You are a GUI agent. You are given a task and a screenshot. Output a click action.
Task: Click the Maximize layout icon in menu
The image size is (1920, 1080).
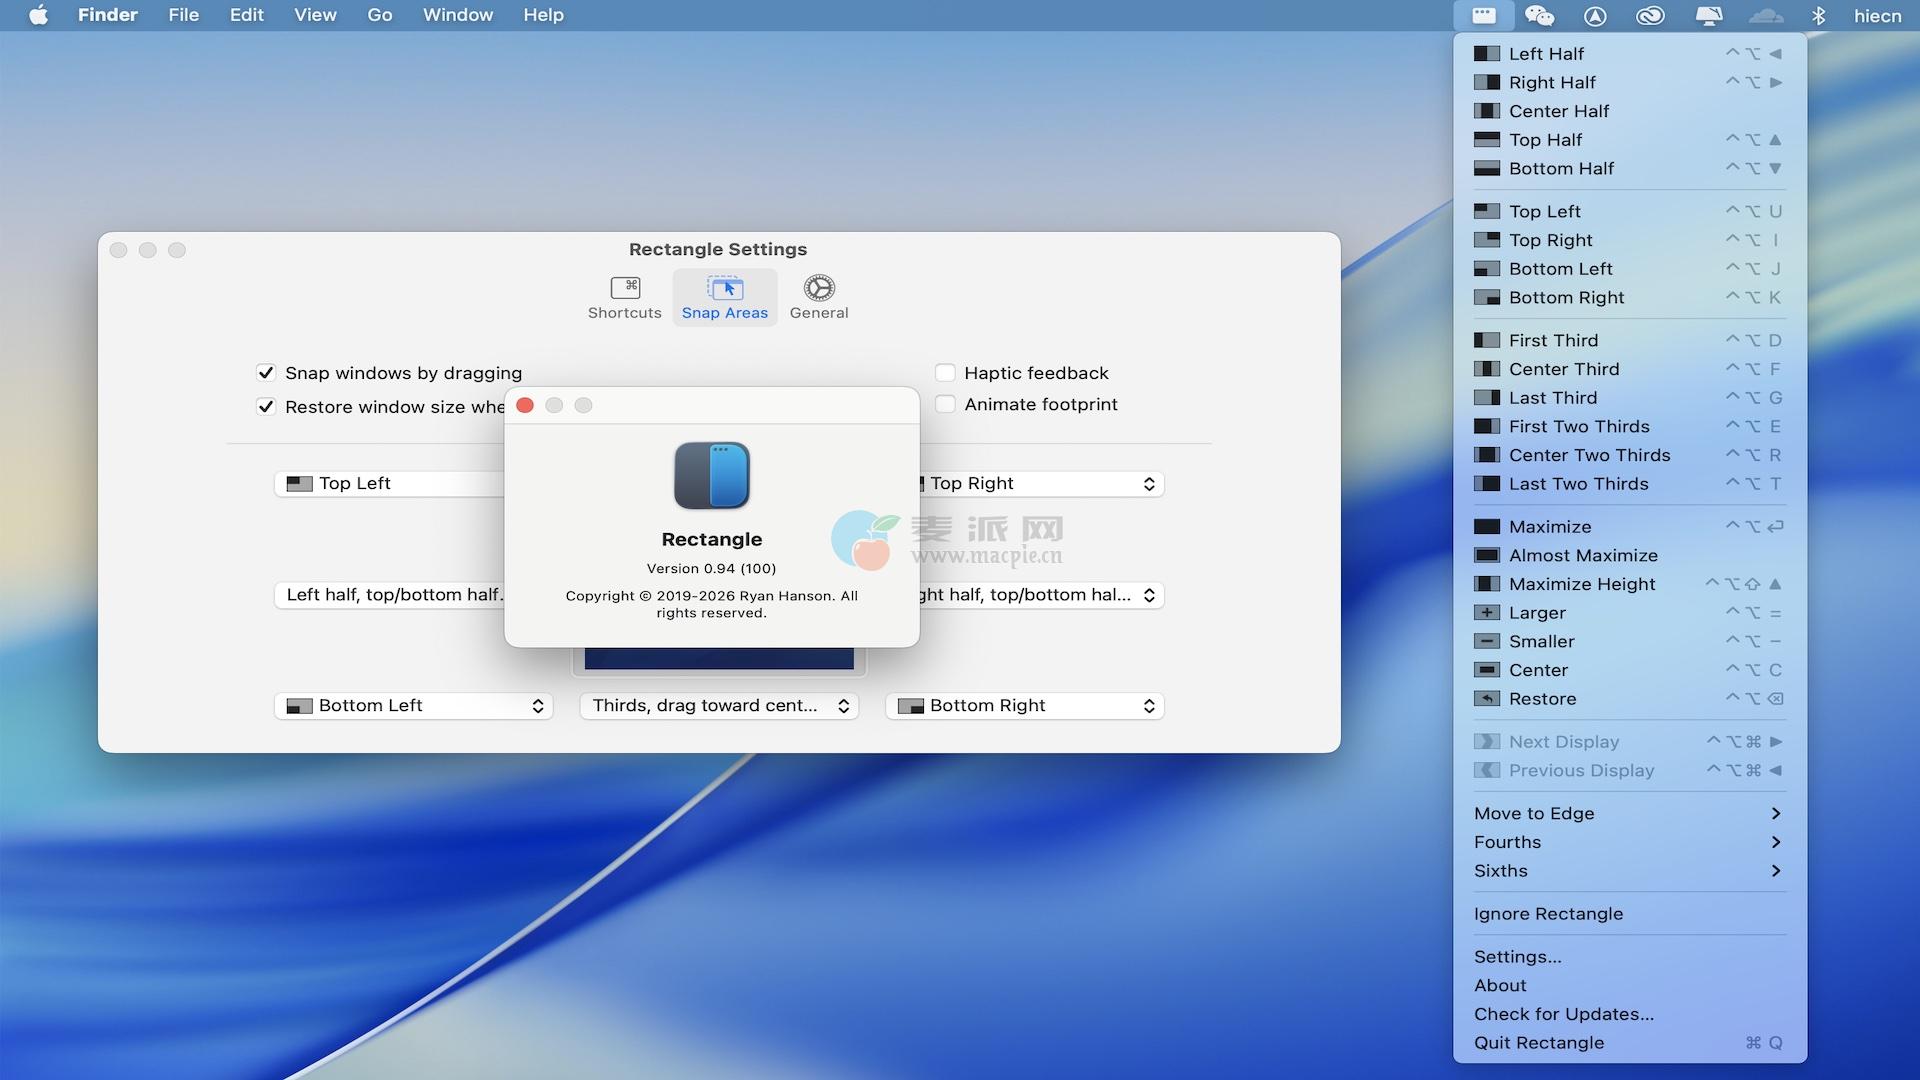click(x=1487, y=527)
